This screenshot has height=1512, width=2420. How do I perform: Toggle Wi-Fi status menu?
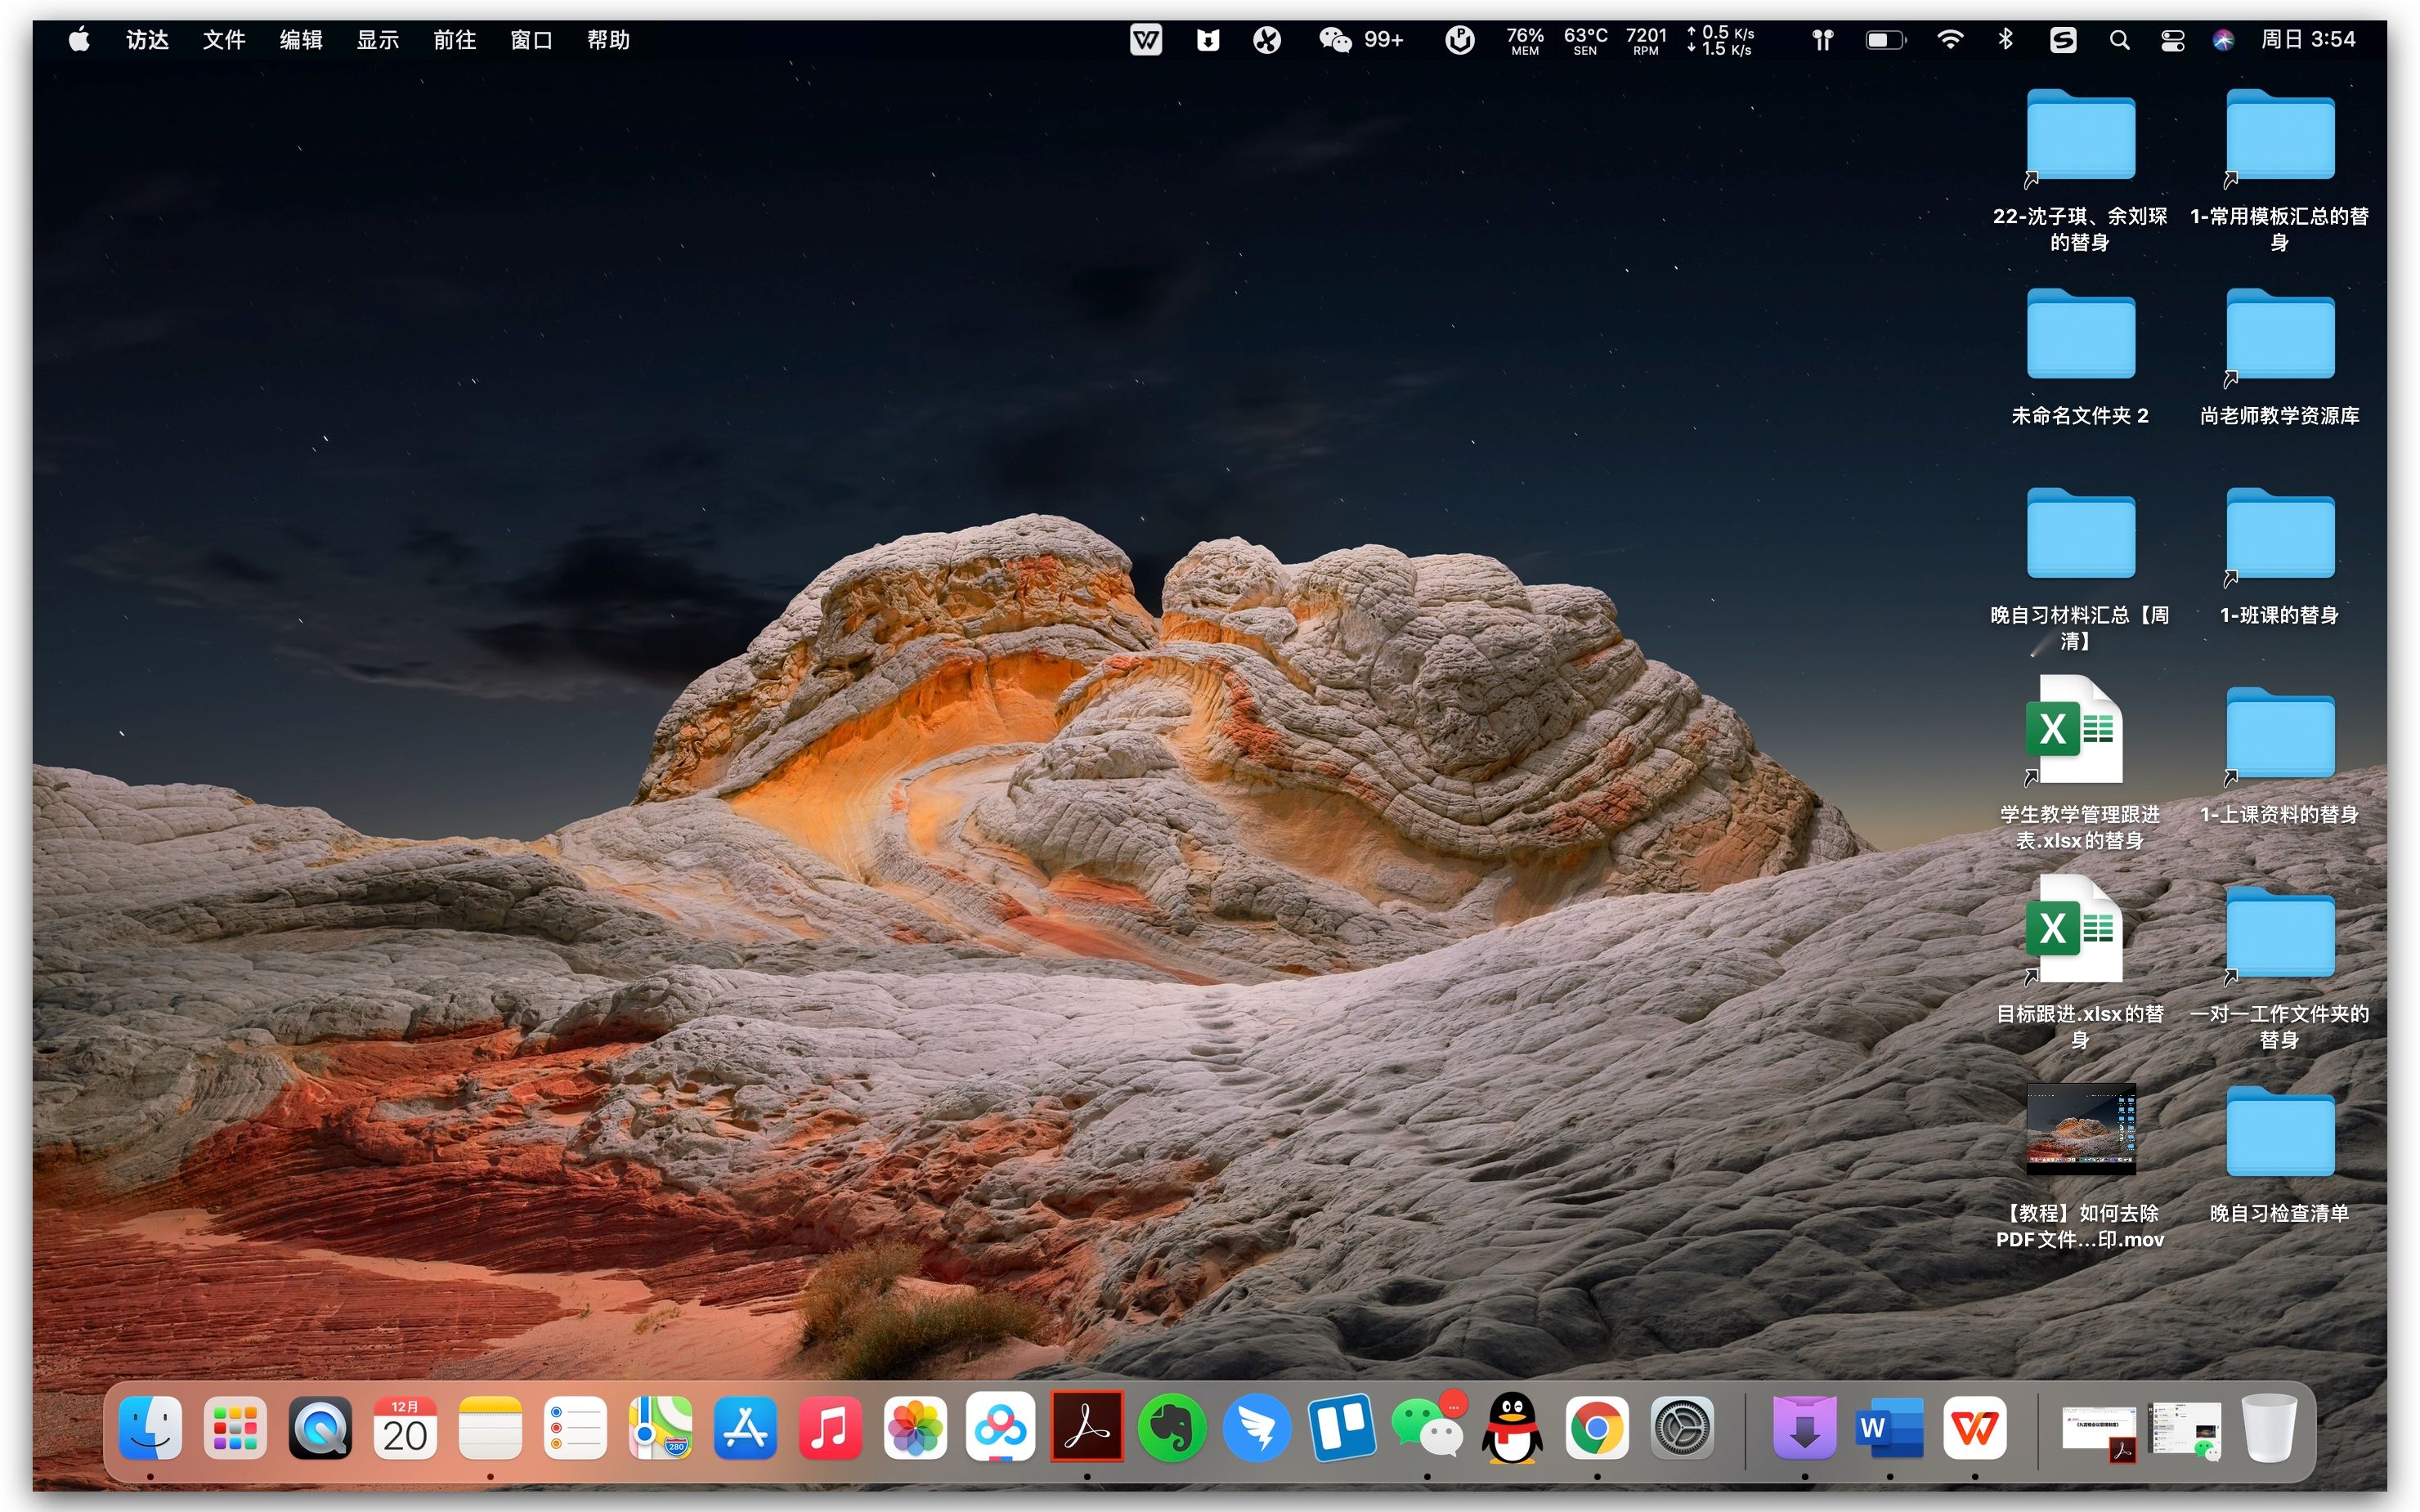tap(1949, 40)
